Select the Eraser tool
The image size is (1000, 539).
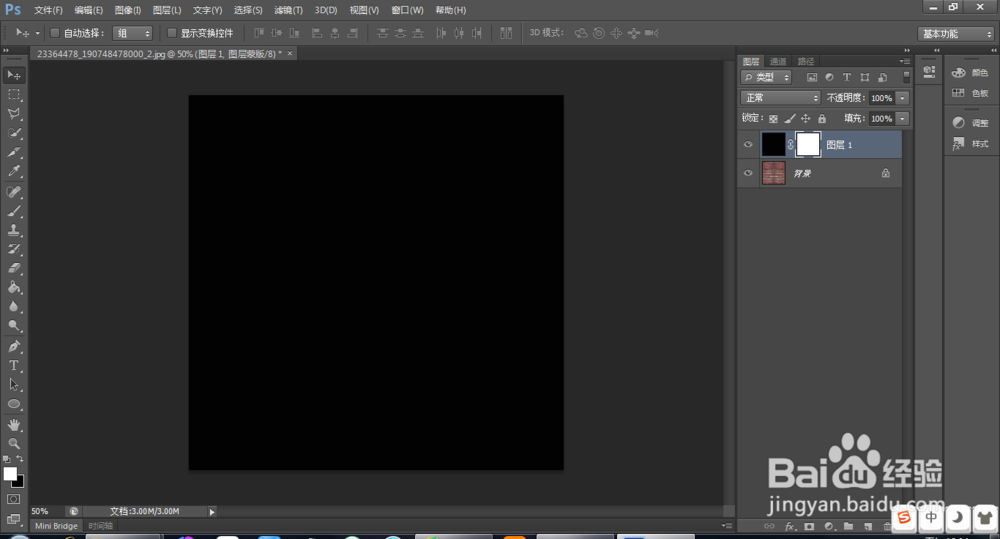coord(13,268)
